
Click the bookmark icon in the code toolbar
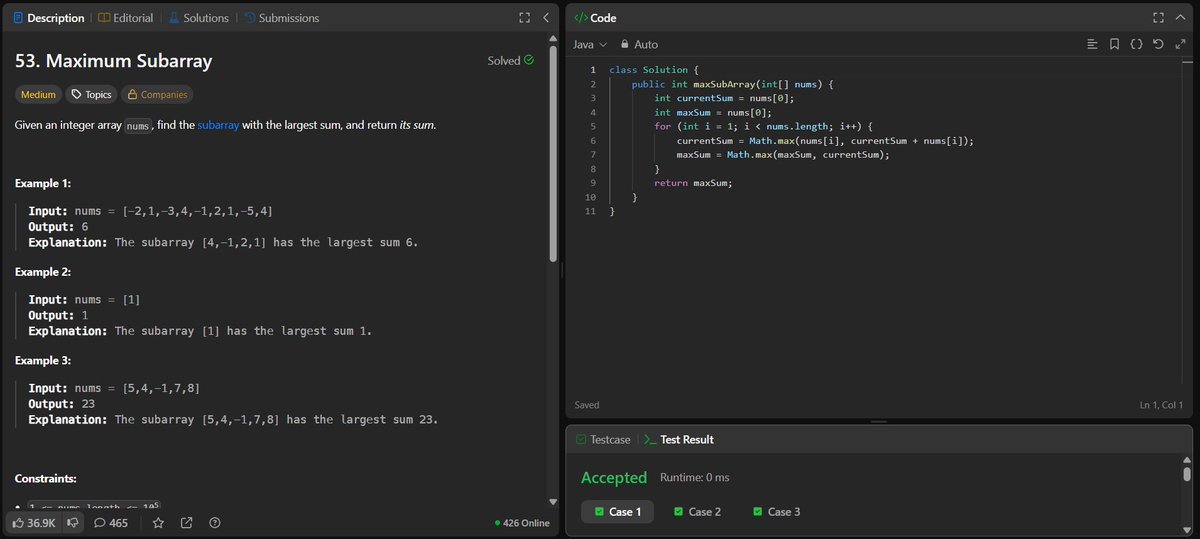[x=1114, y=44]
